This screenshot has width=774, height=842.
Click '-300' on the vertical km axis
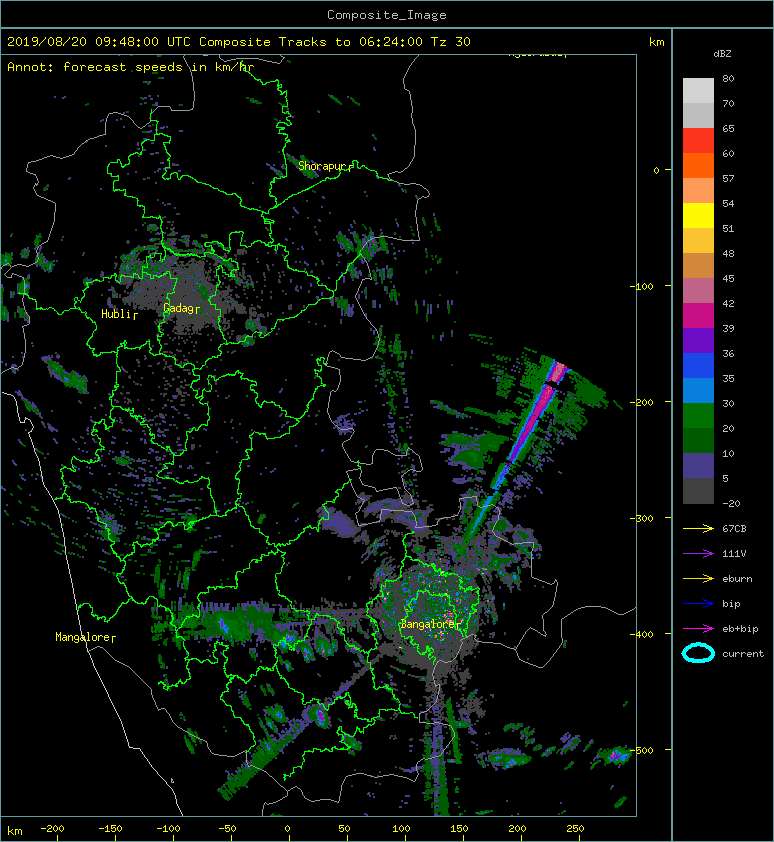click(641, 518)
